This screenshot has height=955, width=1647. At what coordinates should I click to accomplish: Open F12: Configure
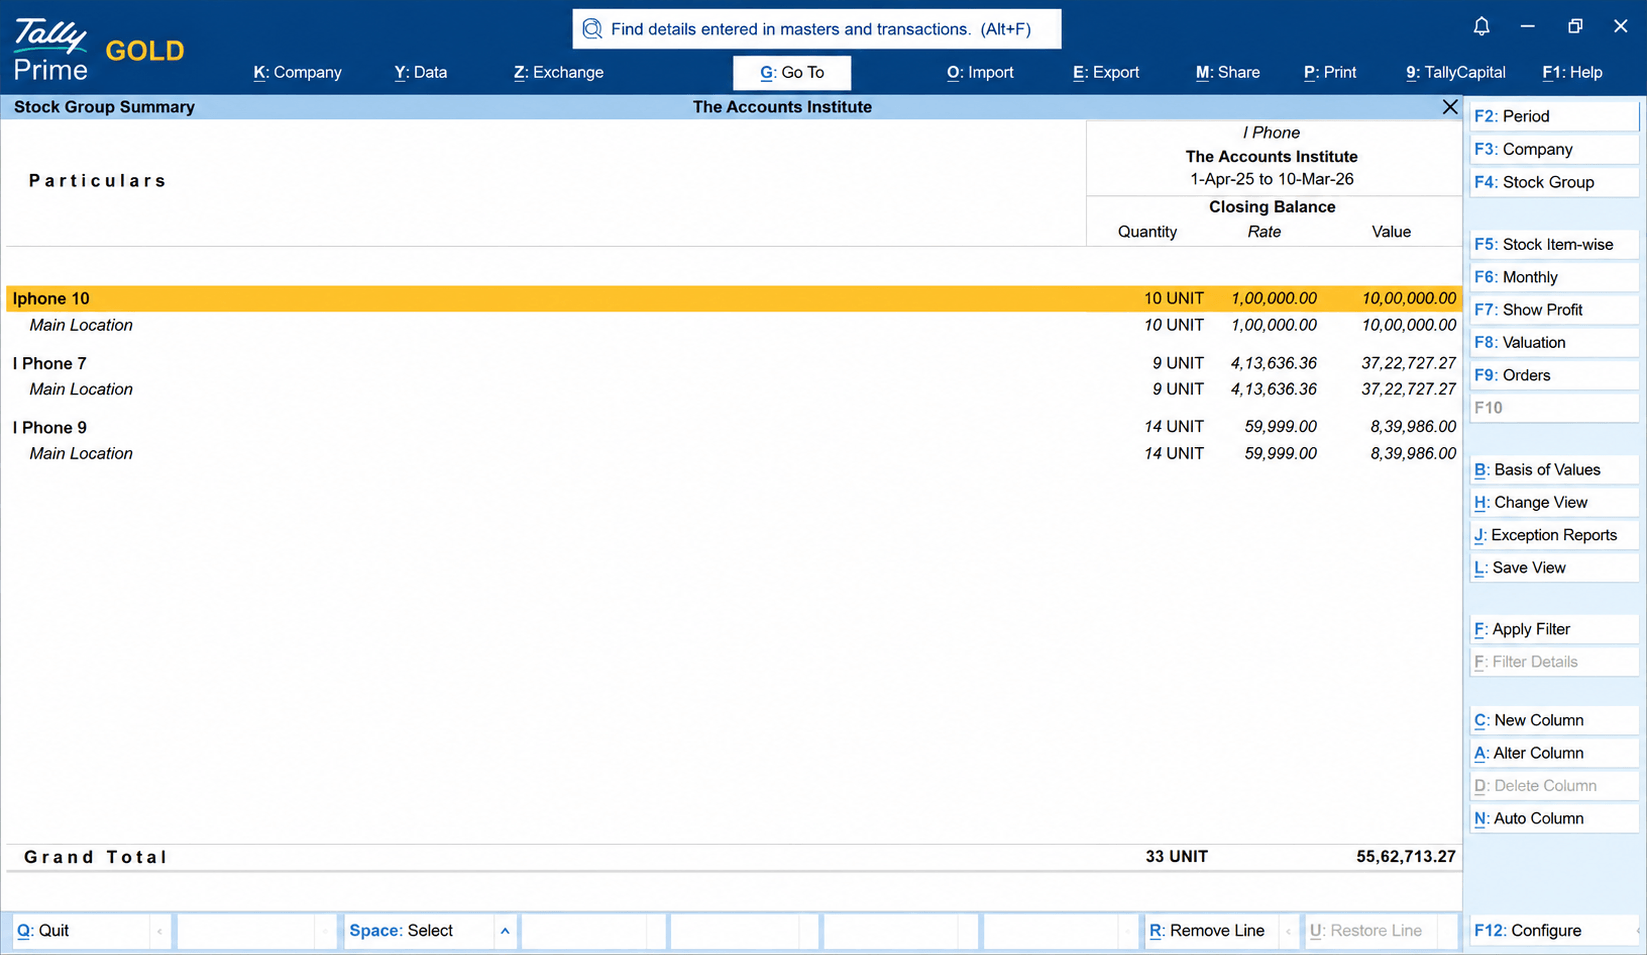point(1554,931)
